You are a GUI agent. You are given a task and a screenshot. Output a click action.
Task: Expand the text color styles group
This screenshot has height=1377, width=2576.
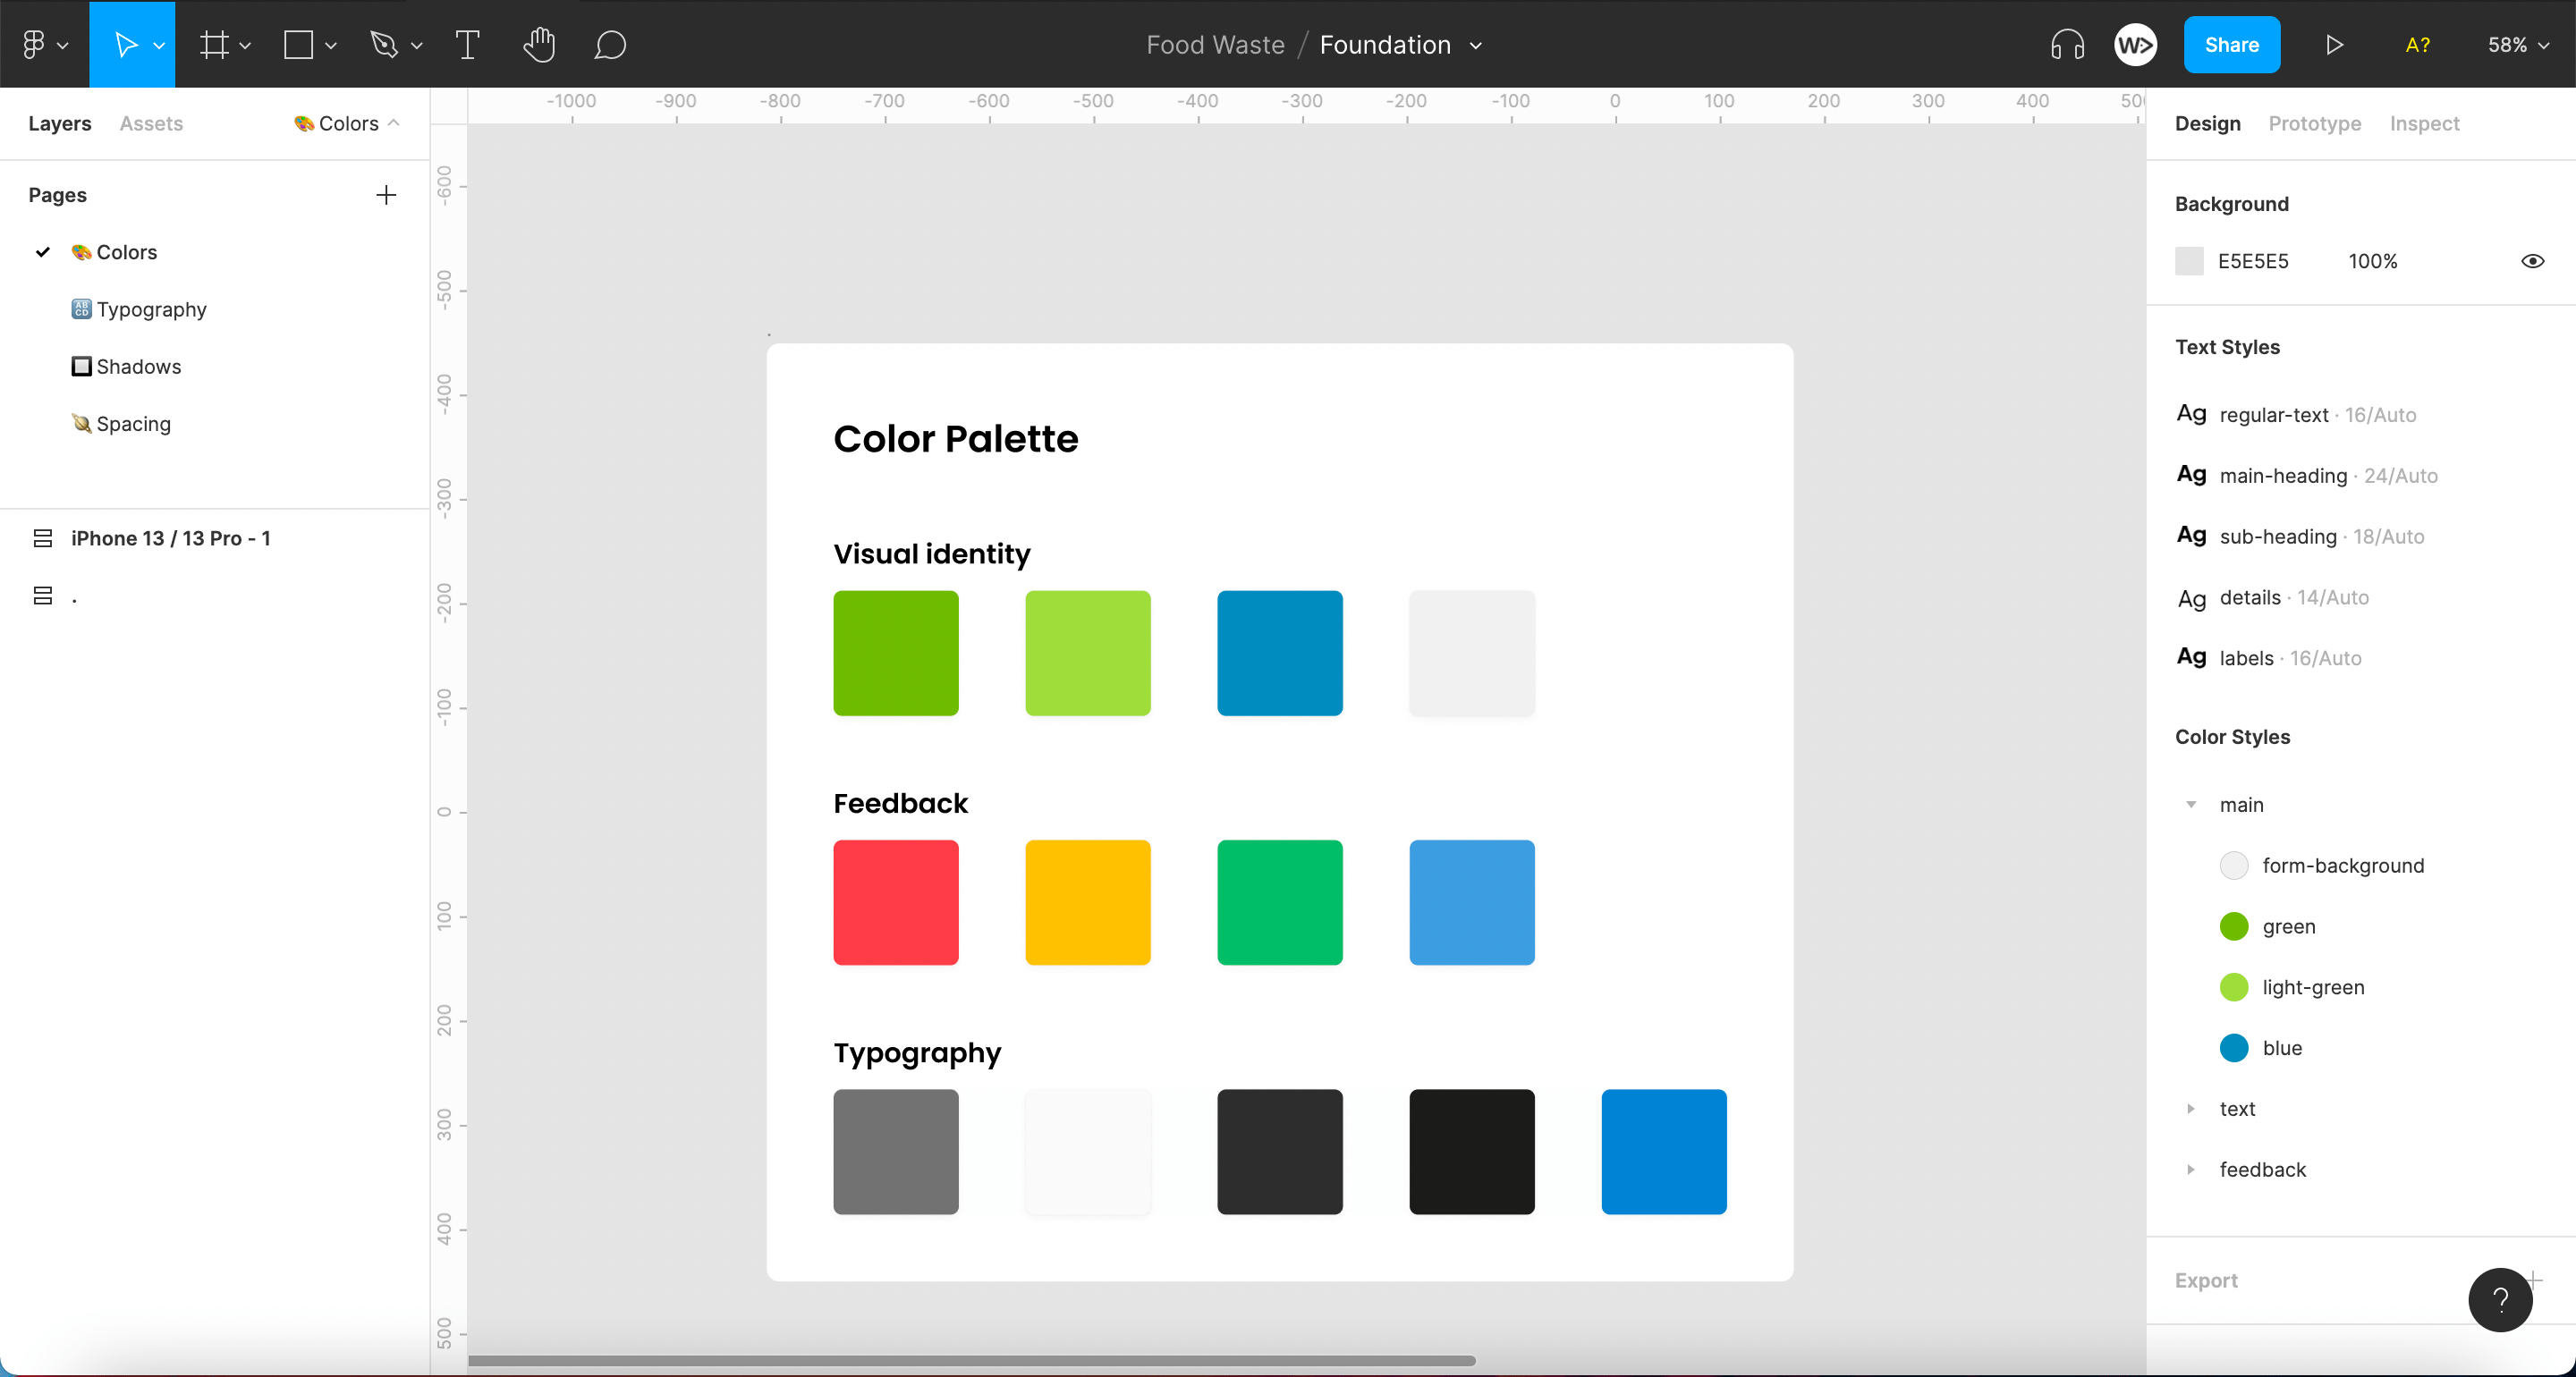[2192, 1108]
